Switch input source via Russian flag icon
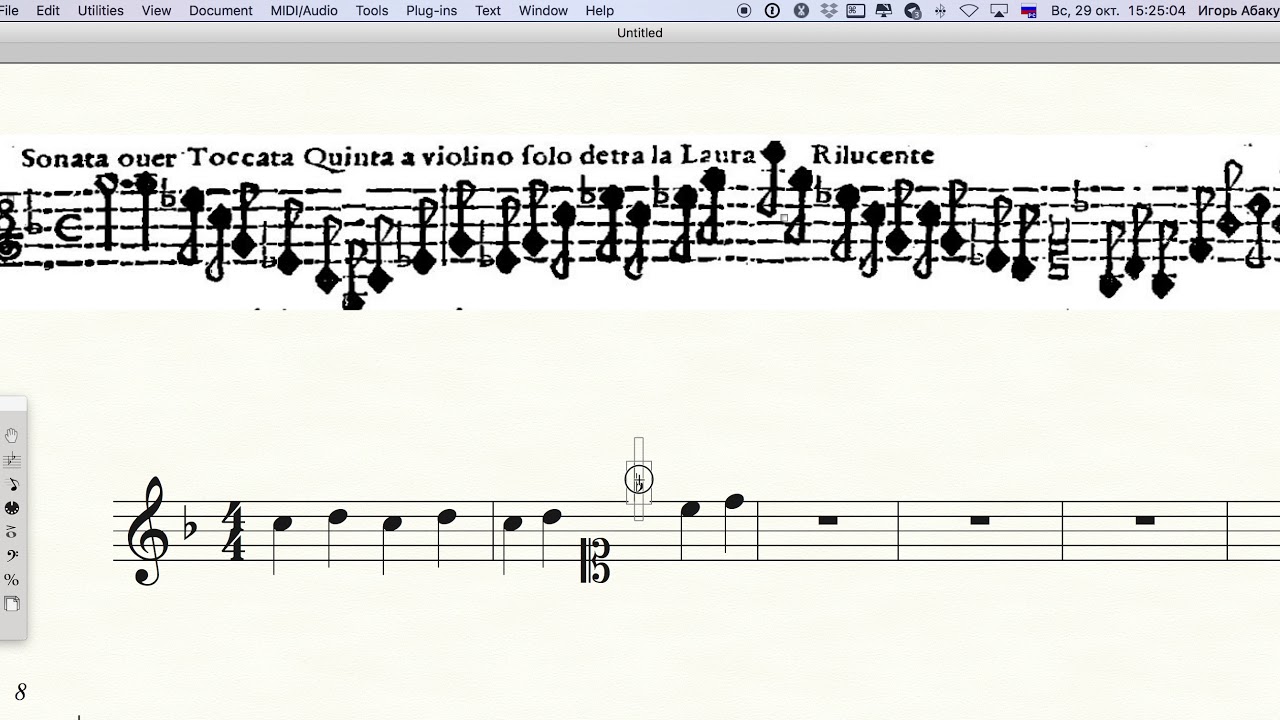The image size is (1280, 720). pyautogui.click(x=1029, y=11)
